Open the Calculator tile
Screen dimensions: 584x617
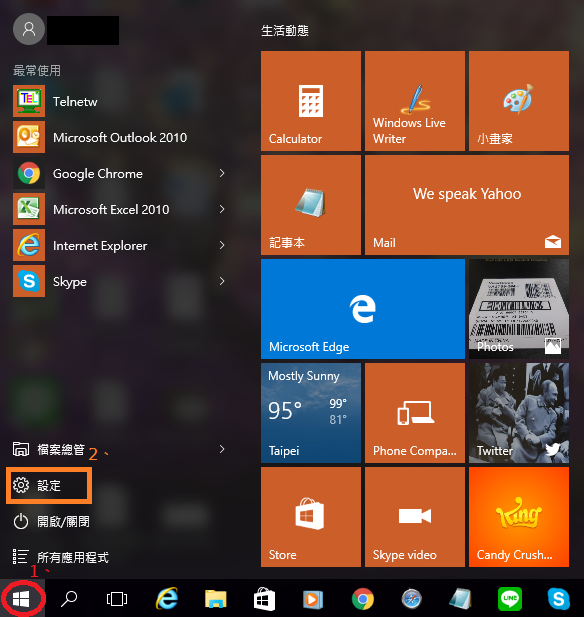(310, 101)
